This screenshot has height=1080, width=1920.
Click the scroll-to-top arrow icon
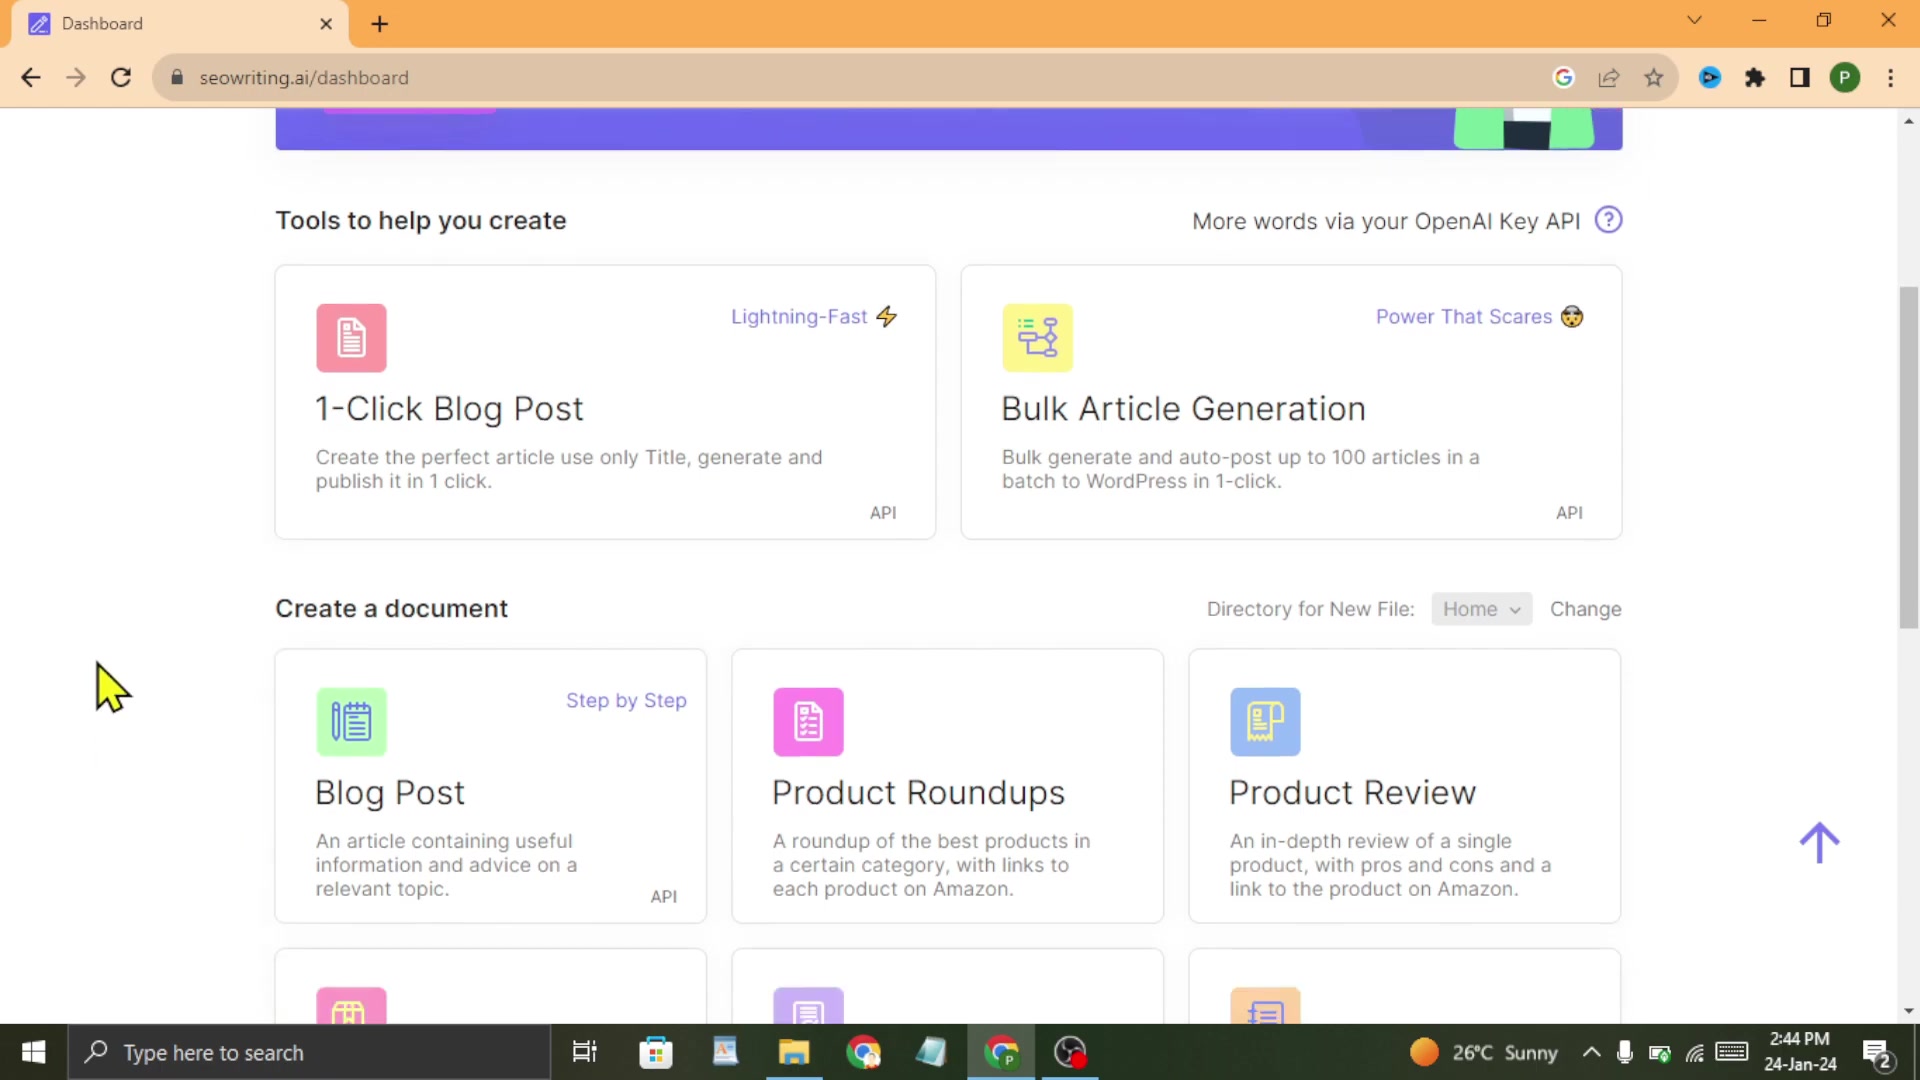(1819, 843)
